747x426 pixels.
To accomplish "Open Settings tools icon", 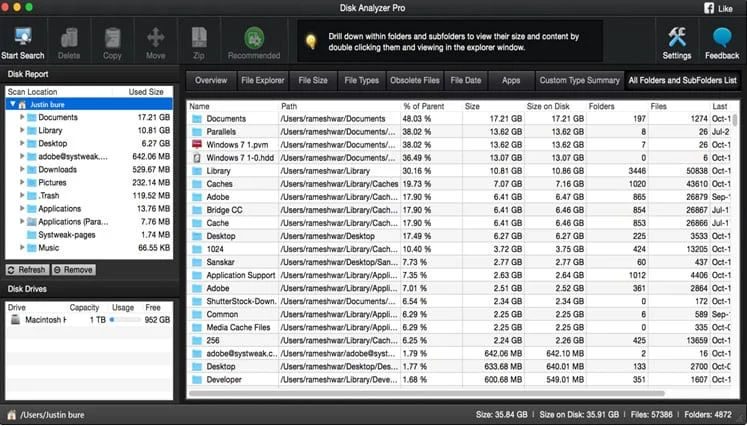I will (676, 37).
